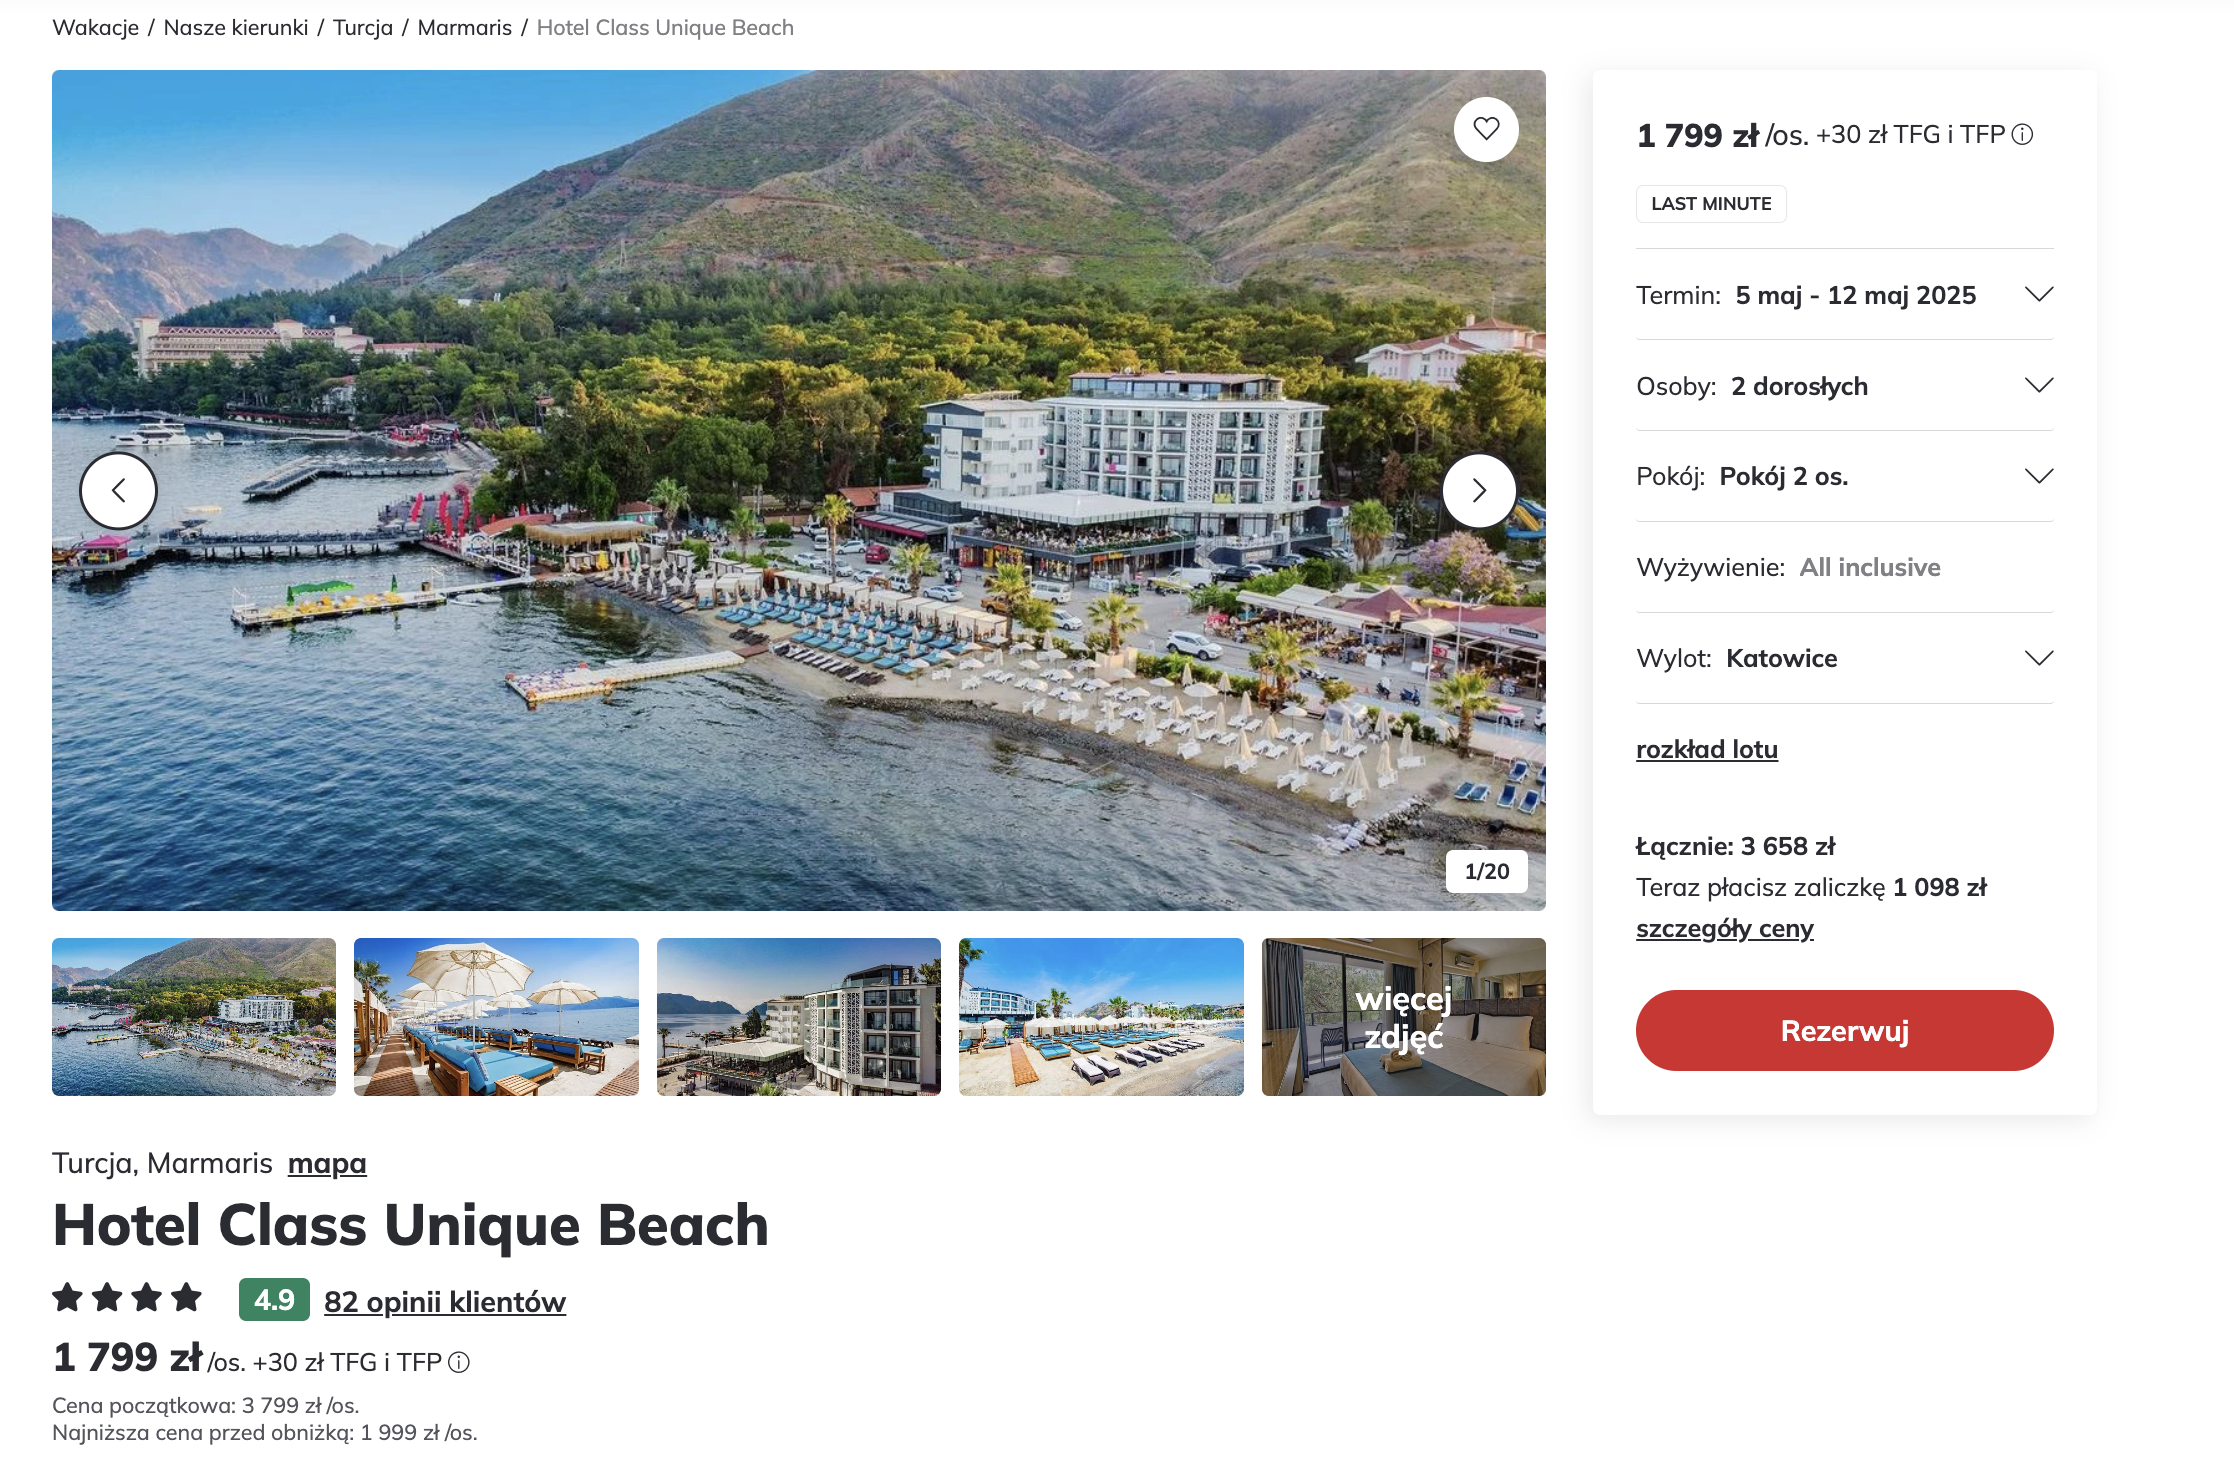Image resolution: width=2234 pixels, height=1460 pixels.
Task: Open info icon beside price under hotel name
Action: (x=458, y=1362)
